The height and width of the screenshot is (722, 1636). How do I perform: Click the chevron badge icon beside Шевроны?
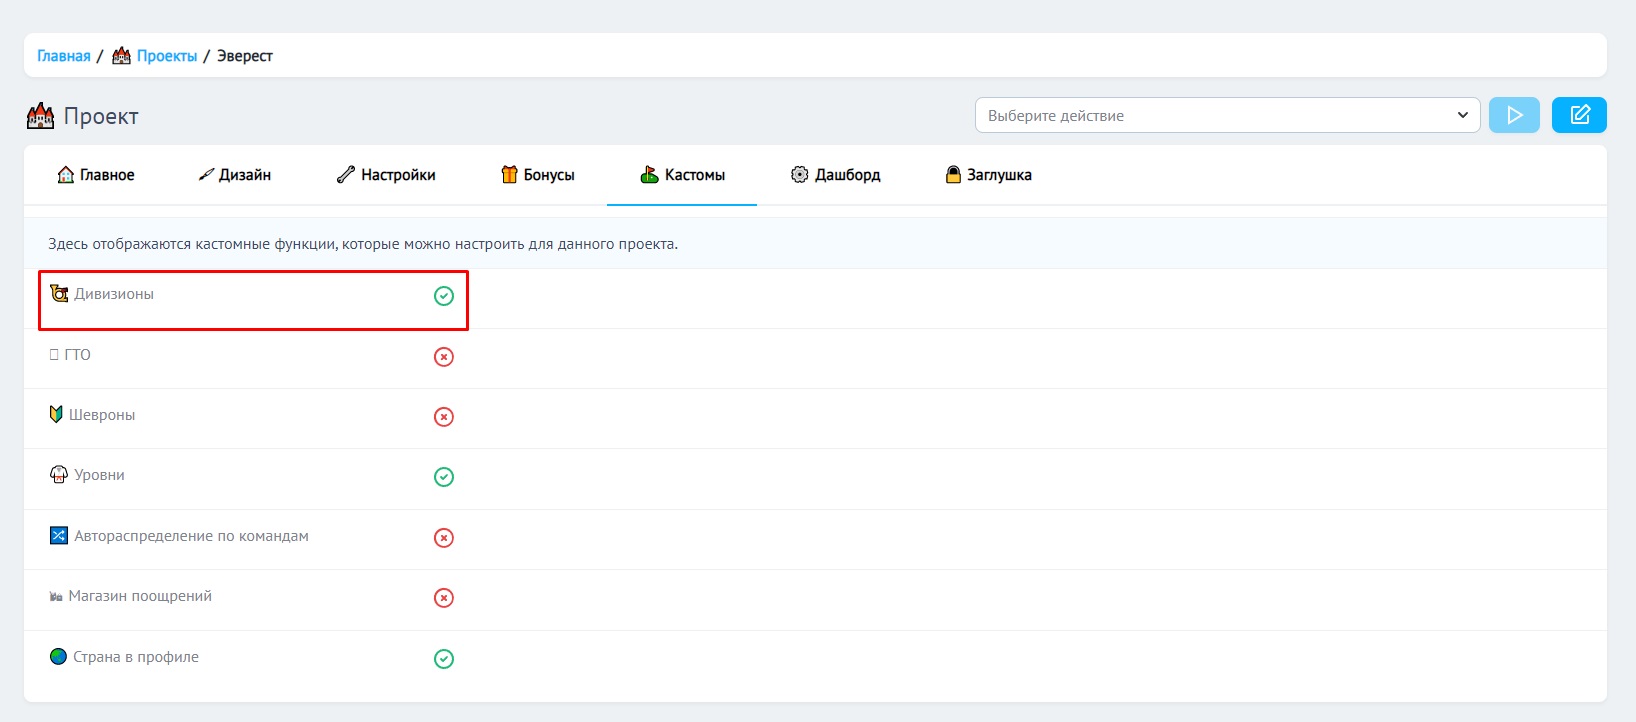coord(56,414)
